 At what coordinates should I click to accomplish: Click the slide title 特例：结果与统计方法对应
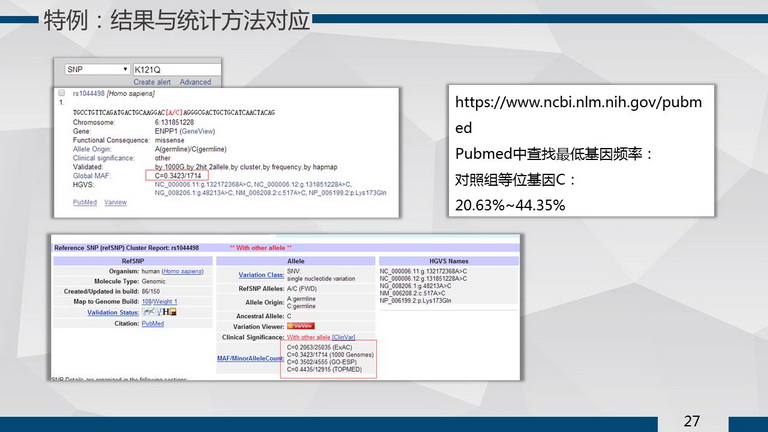(177, 21)
